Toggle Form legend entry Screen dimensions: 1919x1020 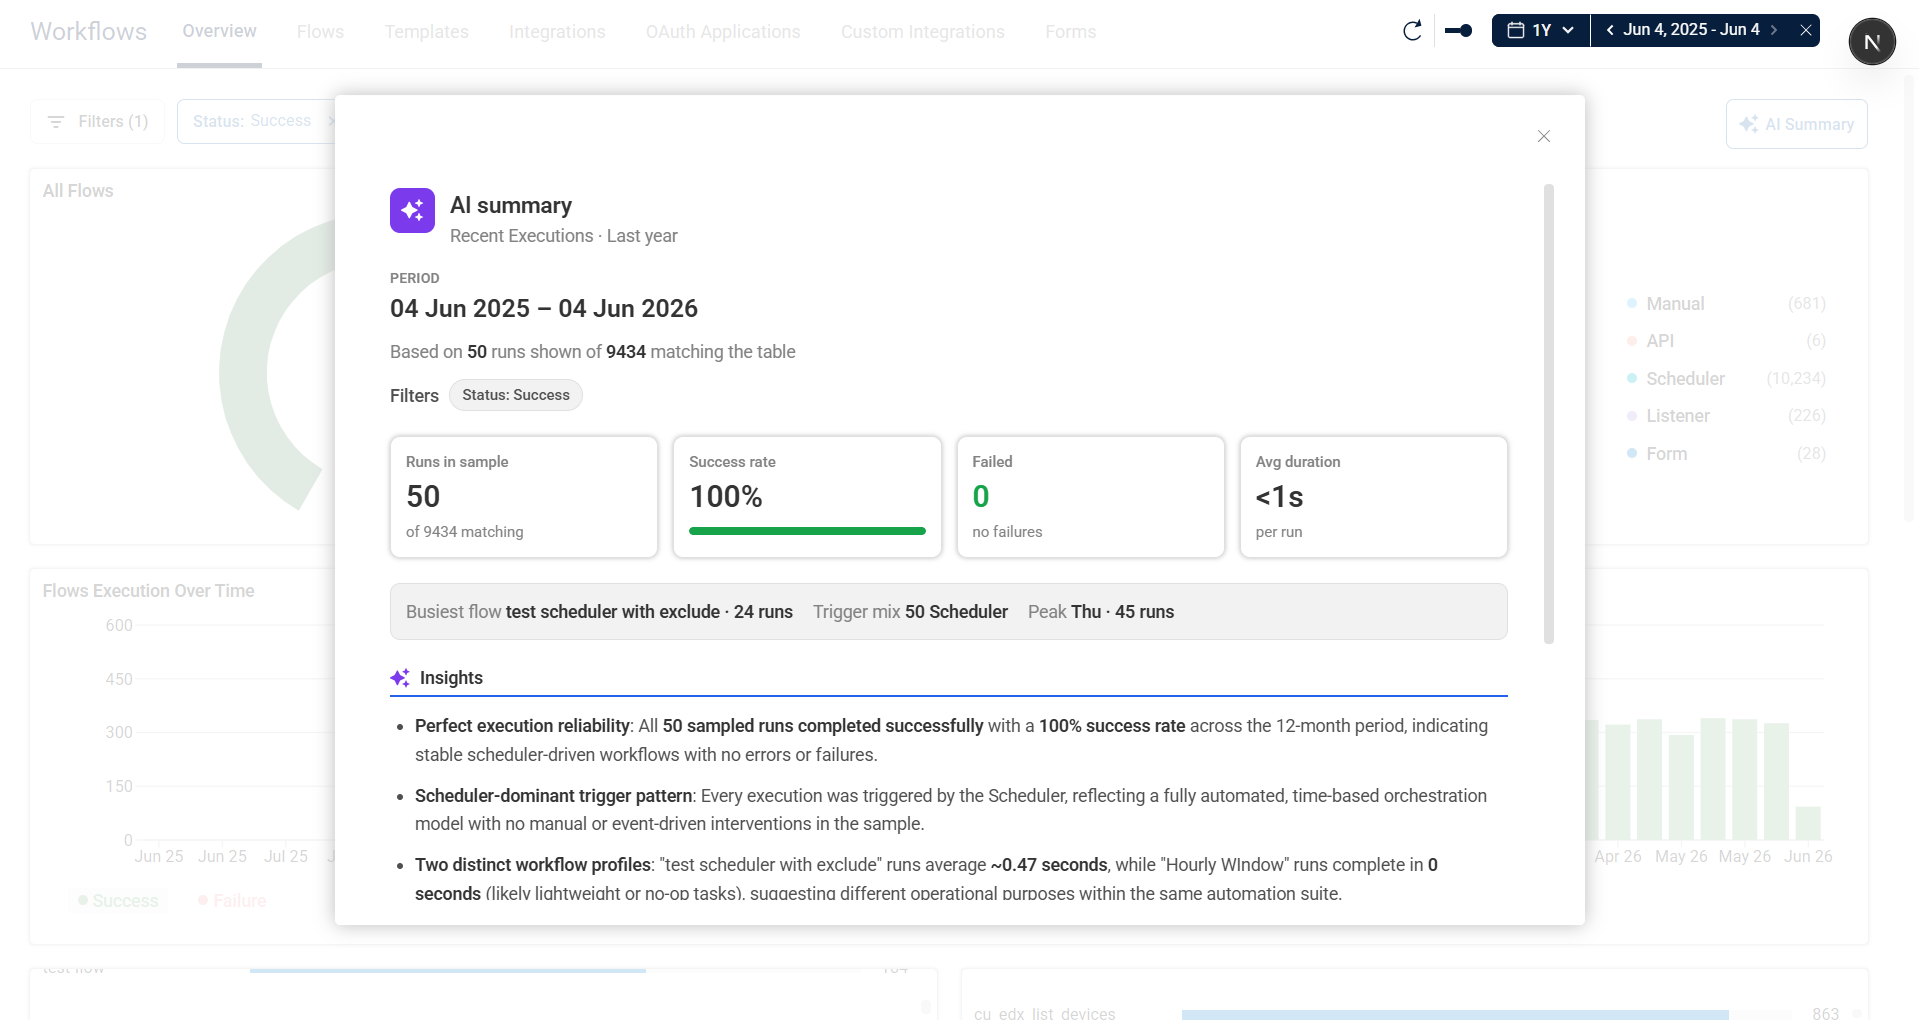coord(1666,453)
